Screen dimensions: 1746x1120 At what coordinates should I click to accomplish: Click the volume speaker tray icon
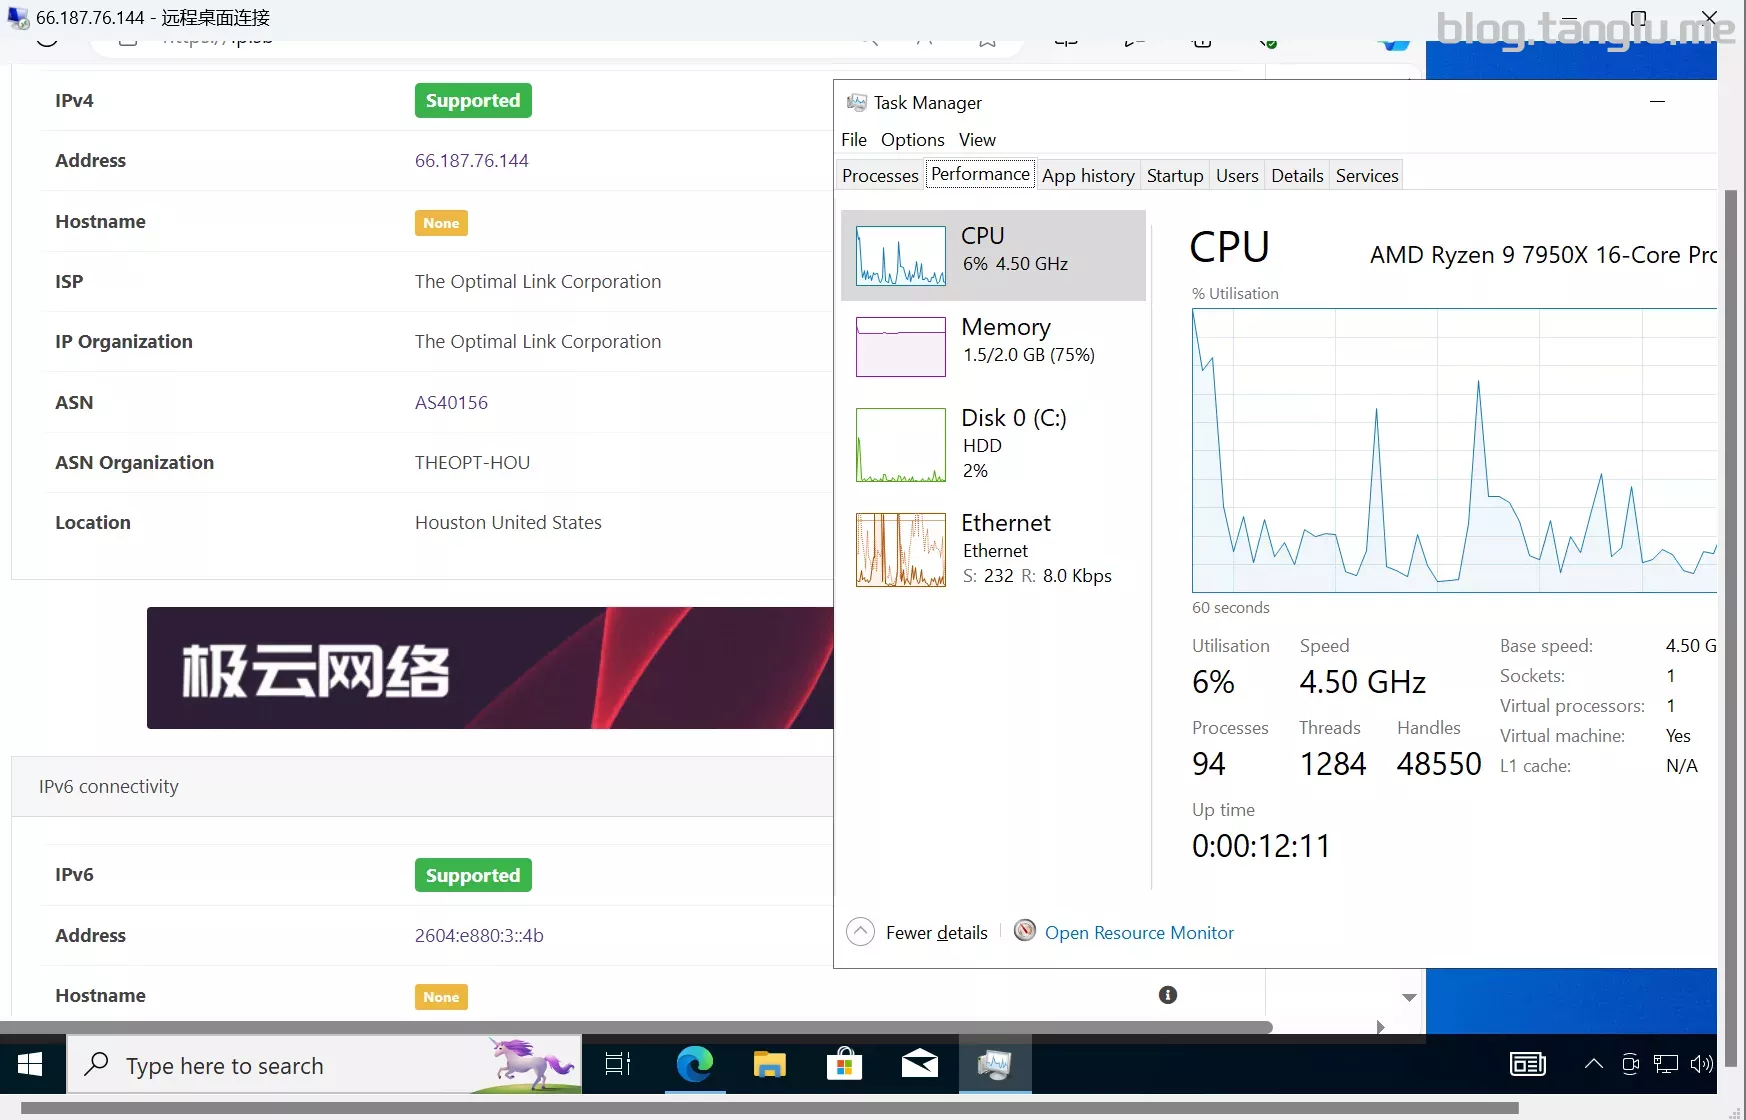tap(1700, 1064)
